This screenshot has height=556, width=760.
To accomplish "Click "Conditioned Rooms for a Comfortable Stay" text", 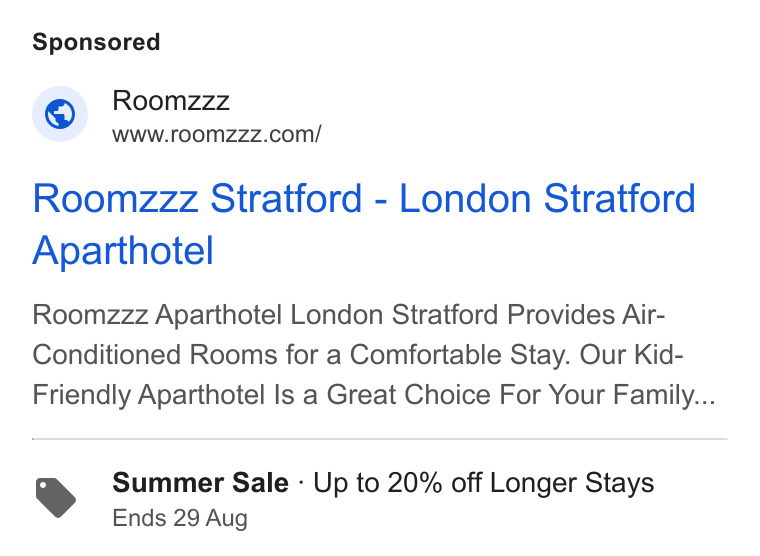I will (299, 354).
